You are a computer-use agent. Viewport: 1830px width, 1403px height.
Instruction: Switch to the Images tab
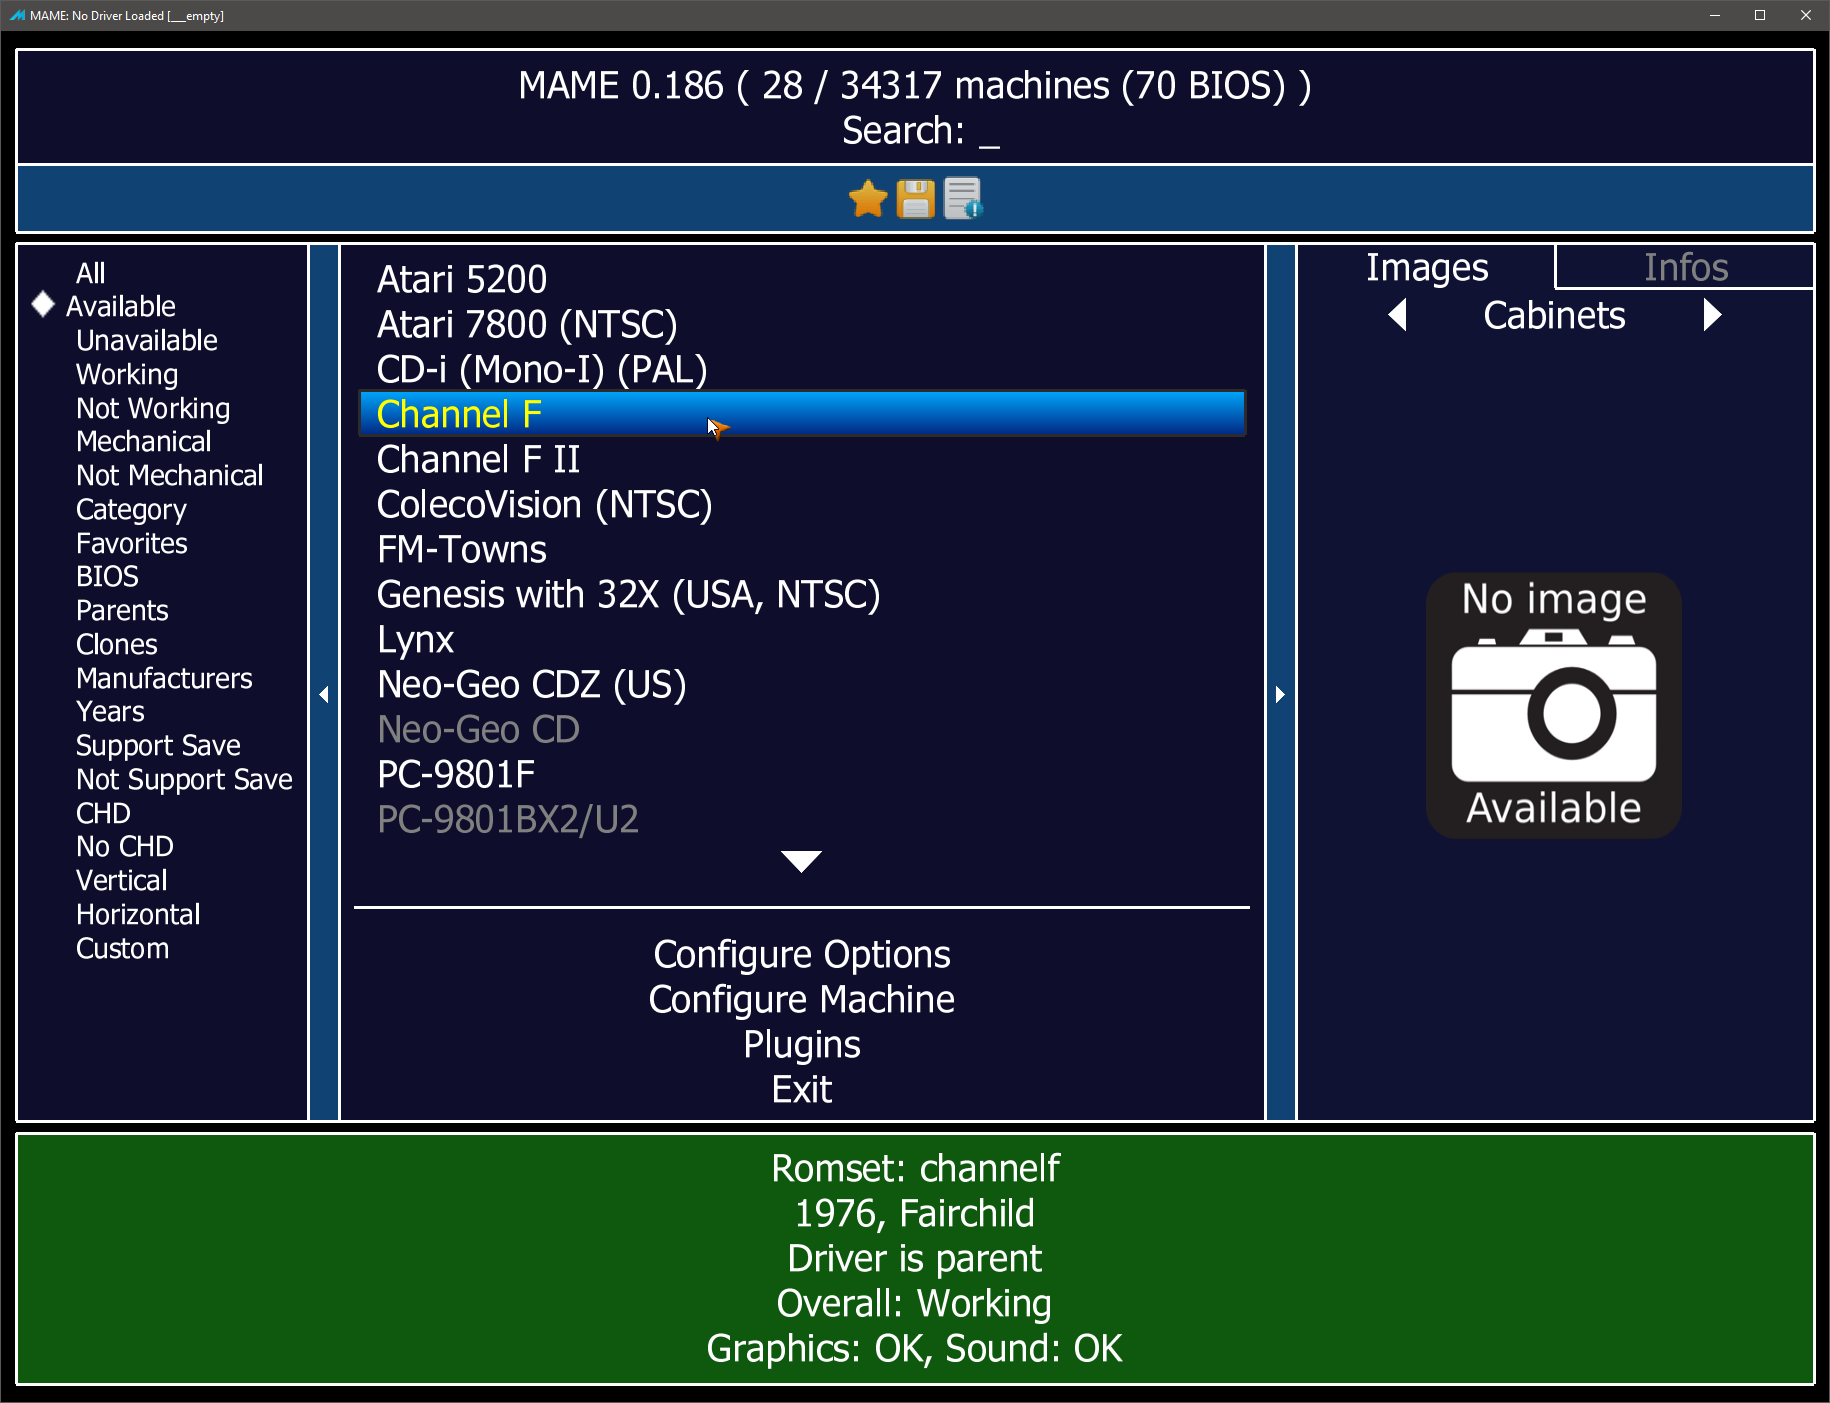tap(1427, 267)
